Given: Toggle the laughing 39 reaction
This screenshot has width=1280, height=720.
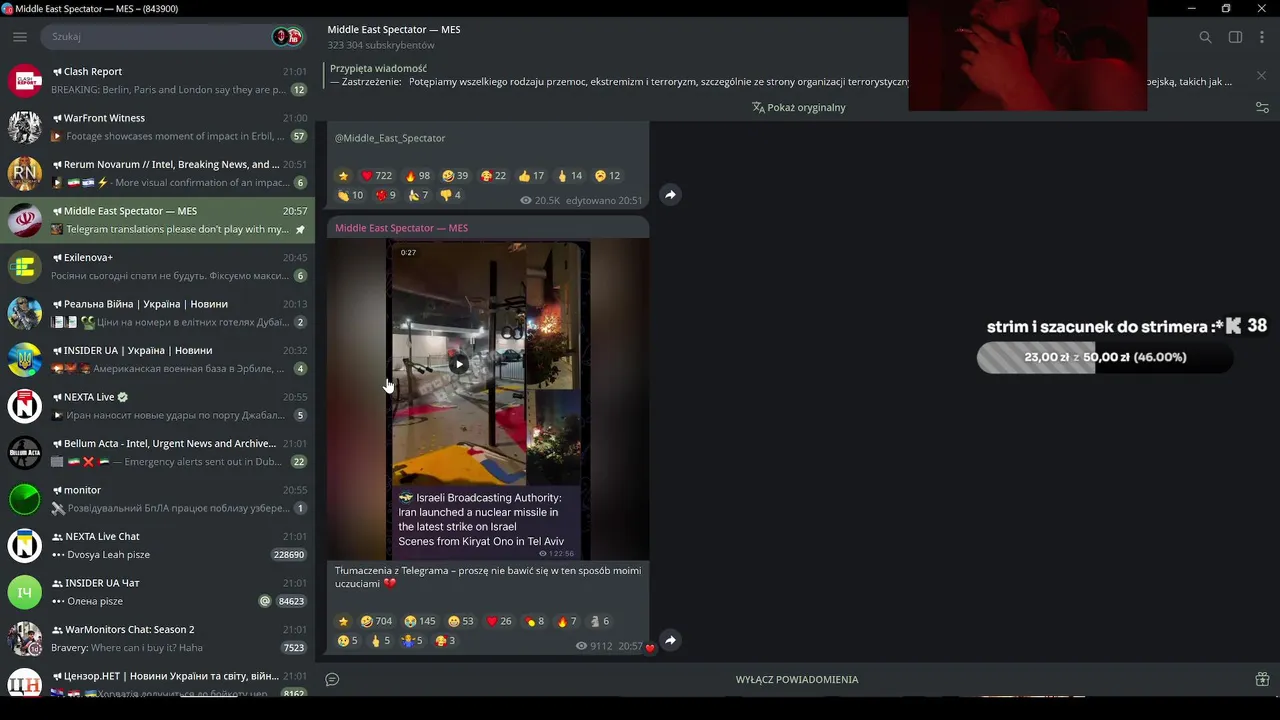Looking at the screenshot, I should tap(455, 176).
